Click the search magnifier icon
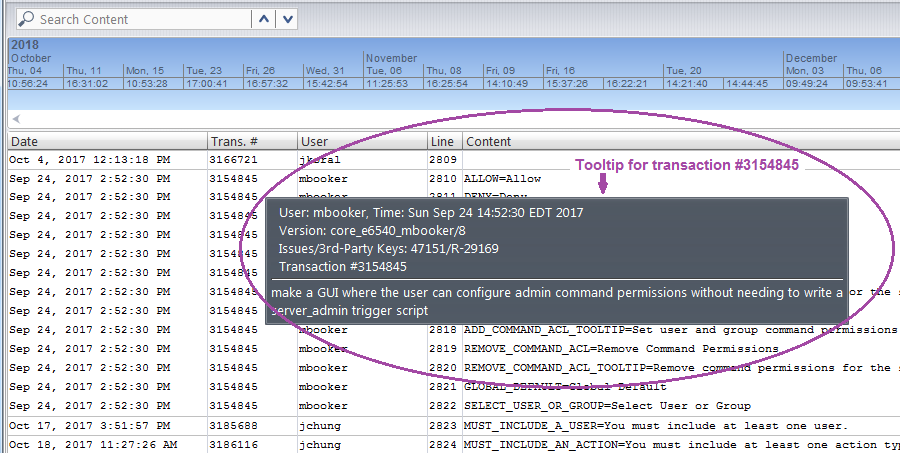The image size is (900, 453). pos(26,19)
